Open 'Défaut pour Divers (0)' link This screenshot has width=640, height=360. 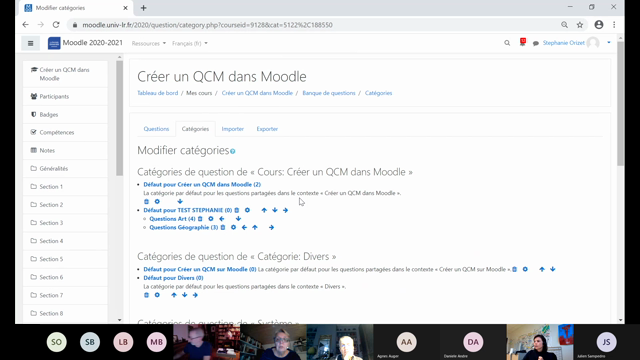click(x=173, y=278)
